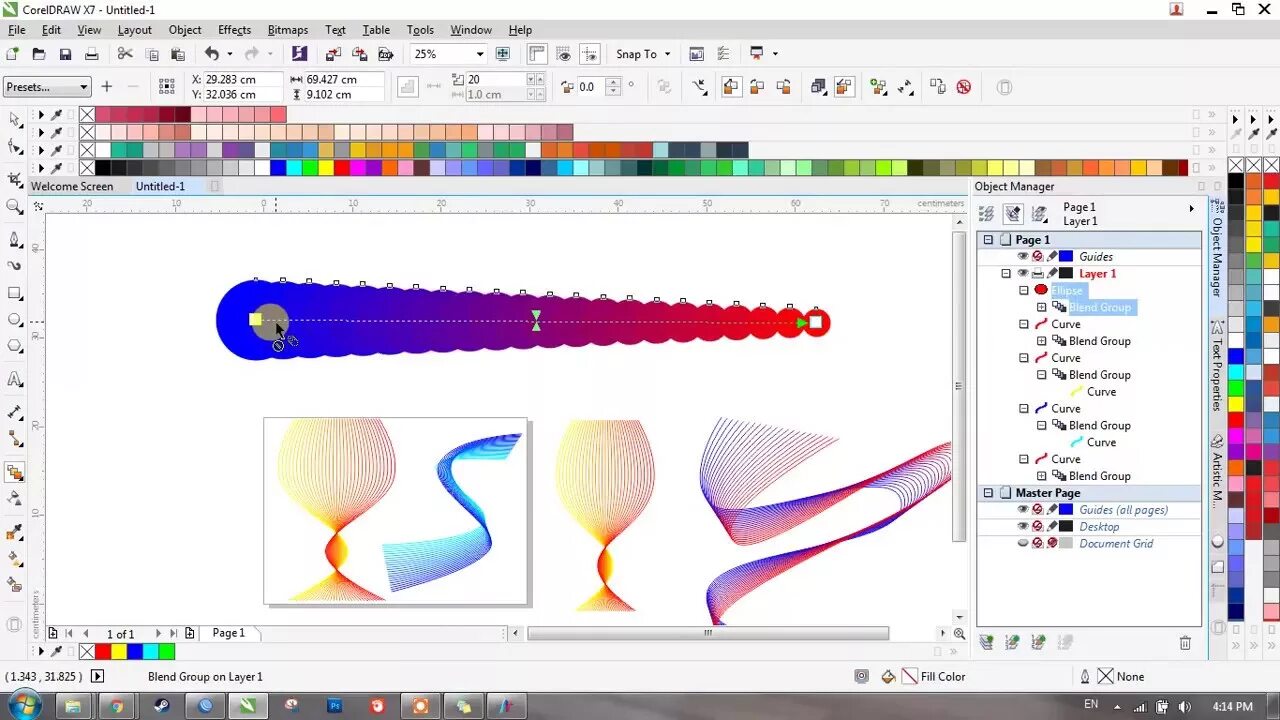Image resolution: width=1280 pixels, height=720 pixels.
Task: Toggle printing for Layer 1
Action: click(x=1036, y=273)
